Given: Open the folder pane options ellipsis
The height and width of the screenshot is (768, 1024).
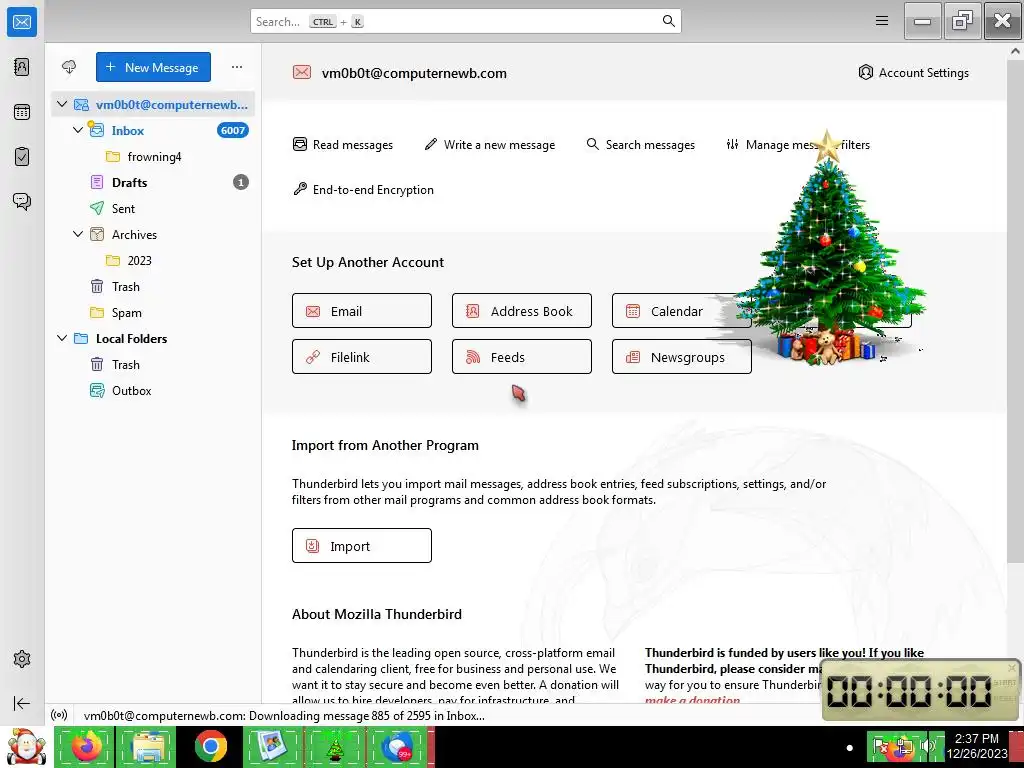Looking at the screenshot, I should (x=237, y=67).
